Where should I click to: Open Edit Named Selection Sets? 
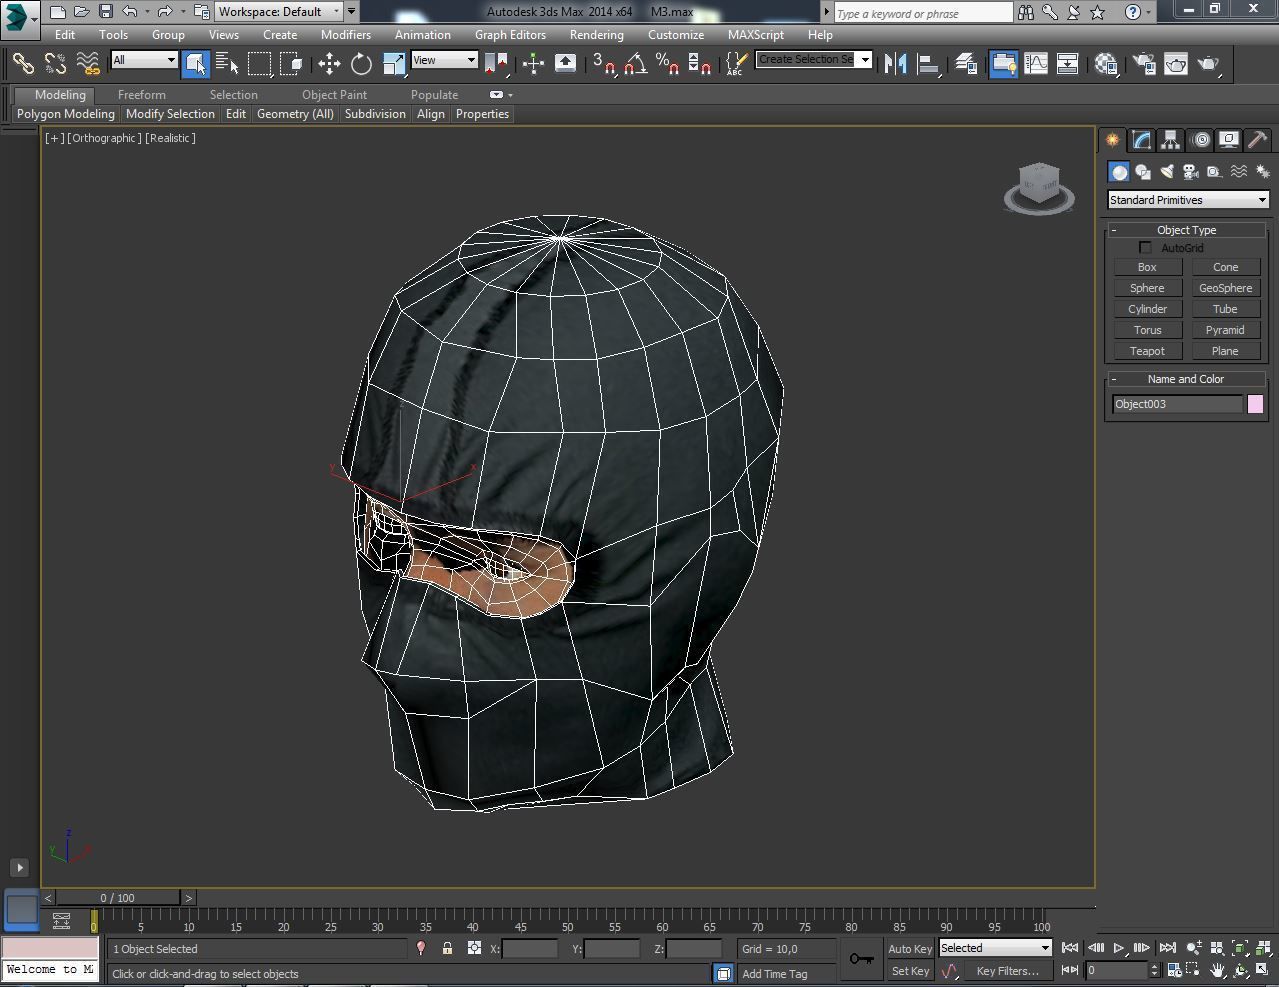point(736,64)
